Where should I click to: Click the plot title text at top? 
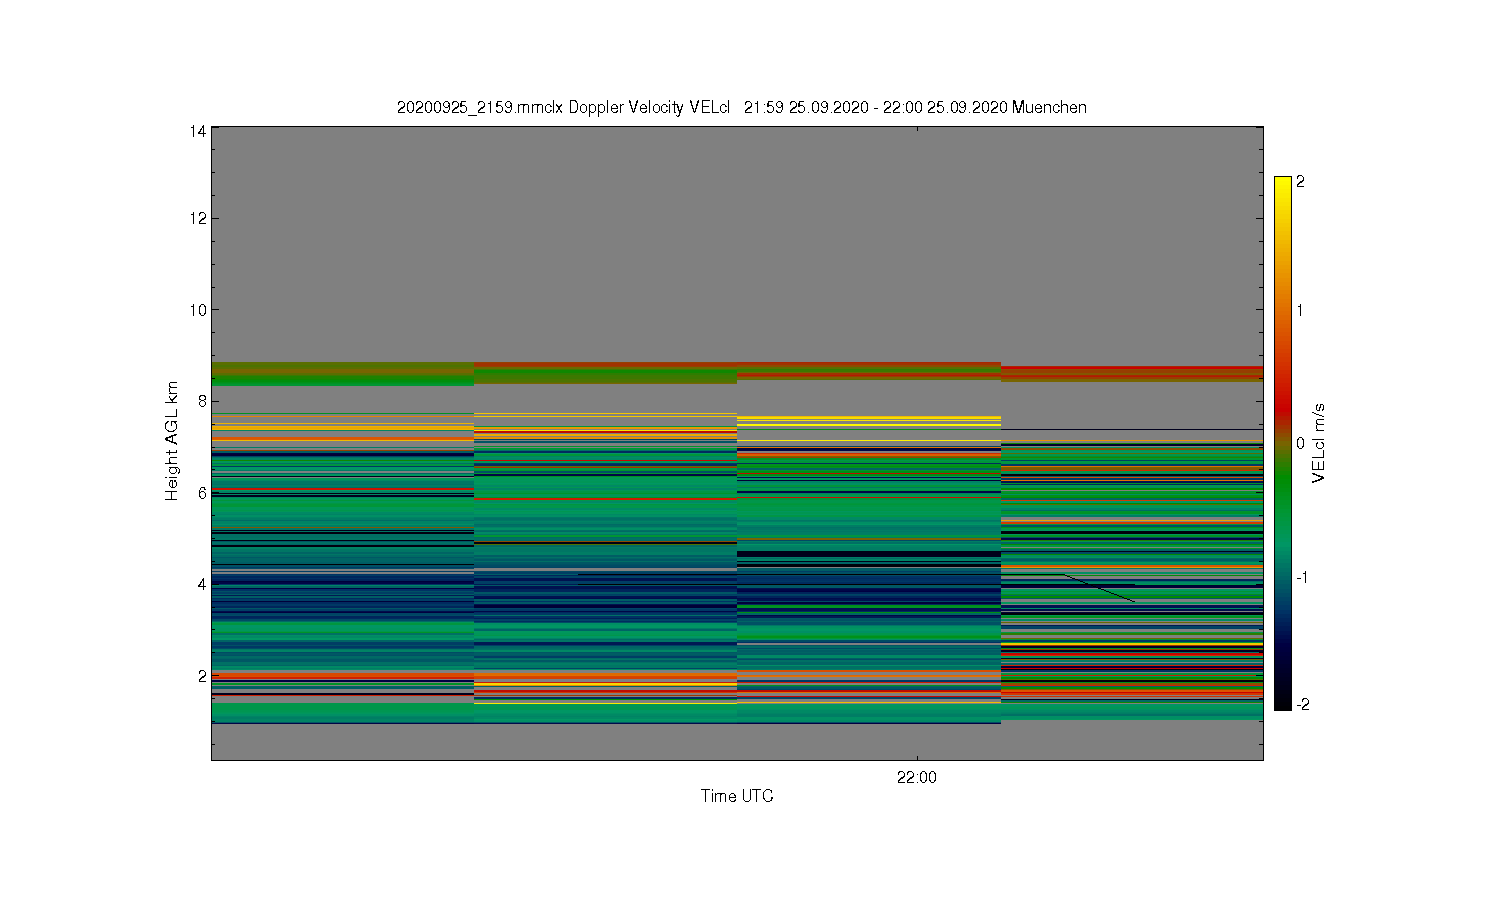pyautogui.click(x=741, y=107)
